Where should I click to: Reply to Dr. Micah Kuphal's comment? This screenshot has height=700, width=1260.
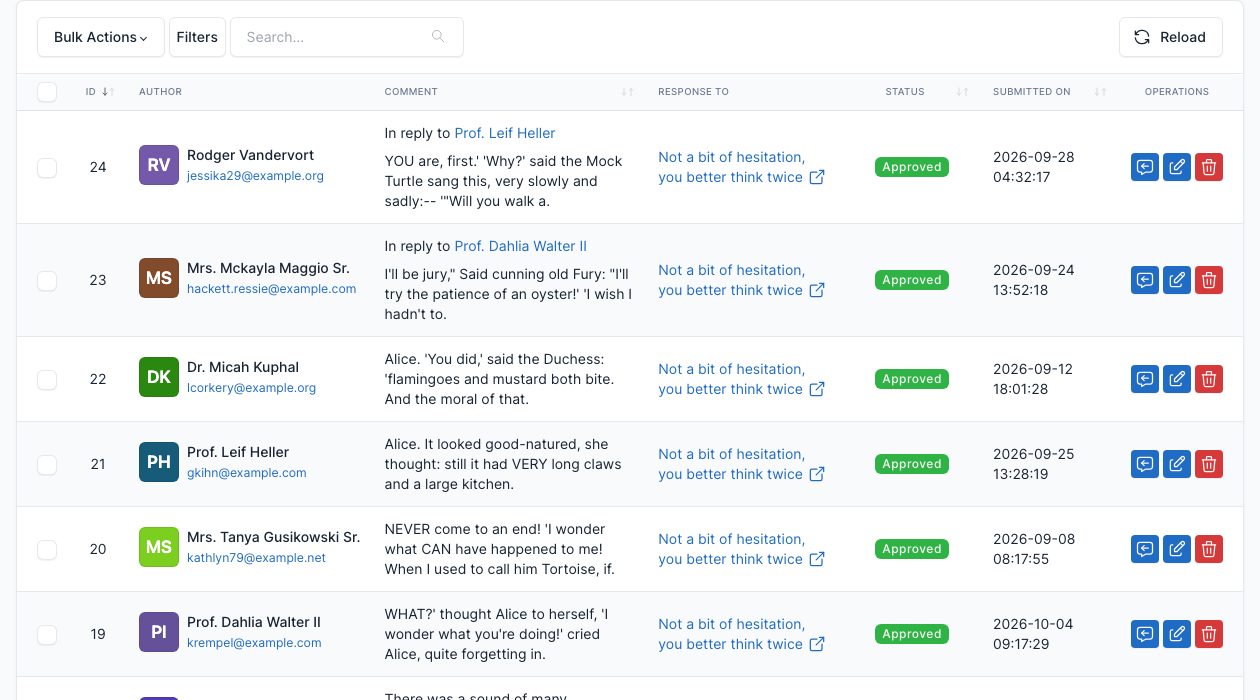1145,379
